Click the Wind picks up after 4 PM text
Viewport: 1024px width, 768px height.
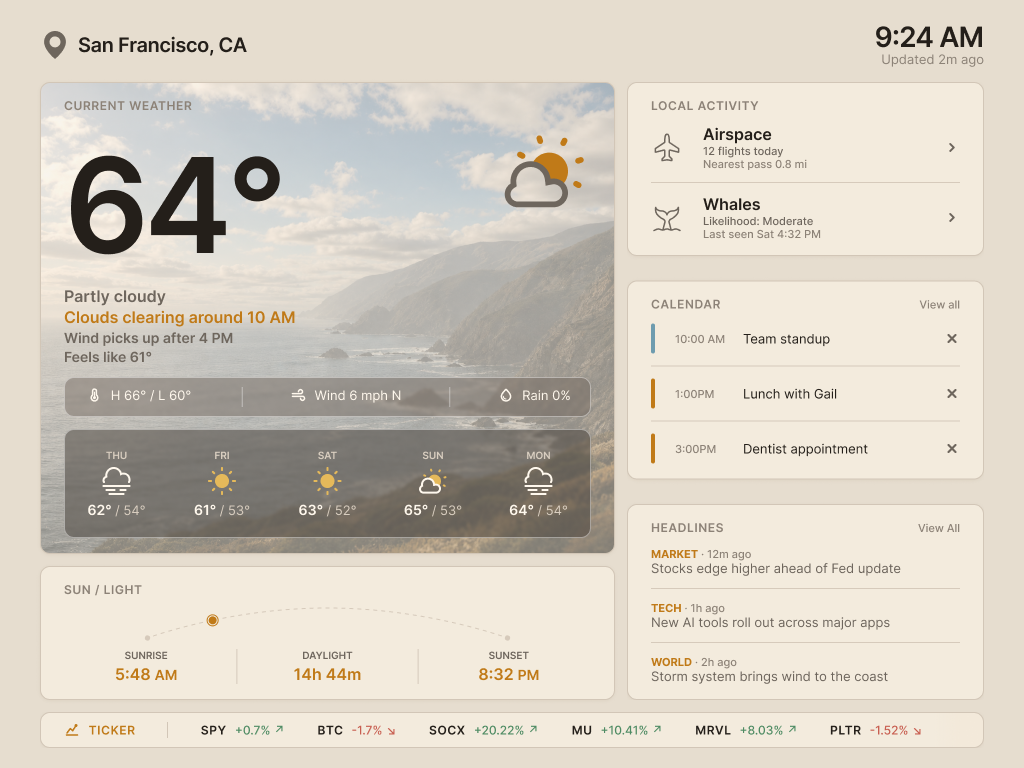(148, 338)
